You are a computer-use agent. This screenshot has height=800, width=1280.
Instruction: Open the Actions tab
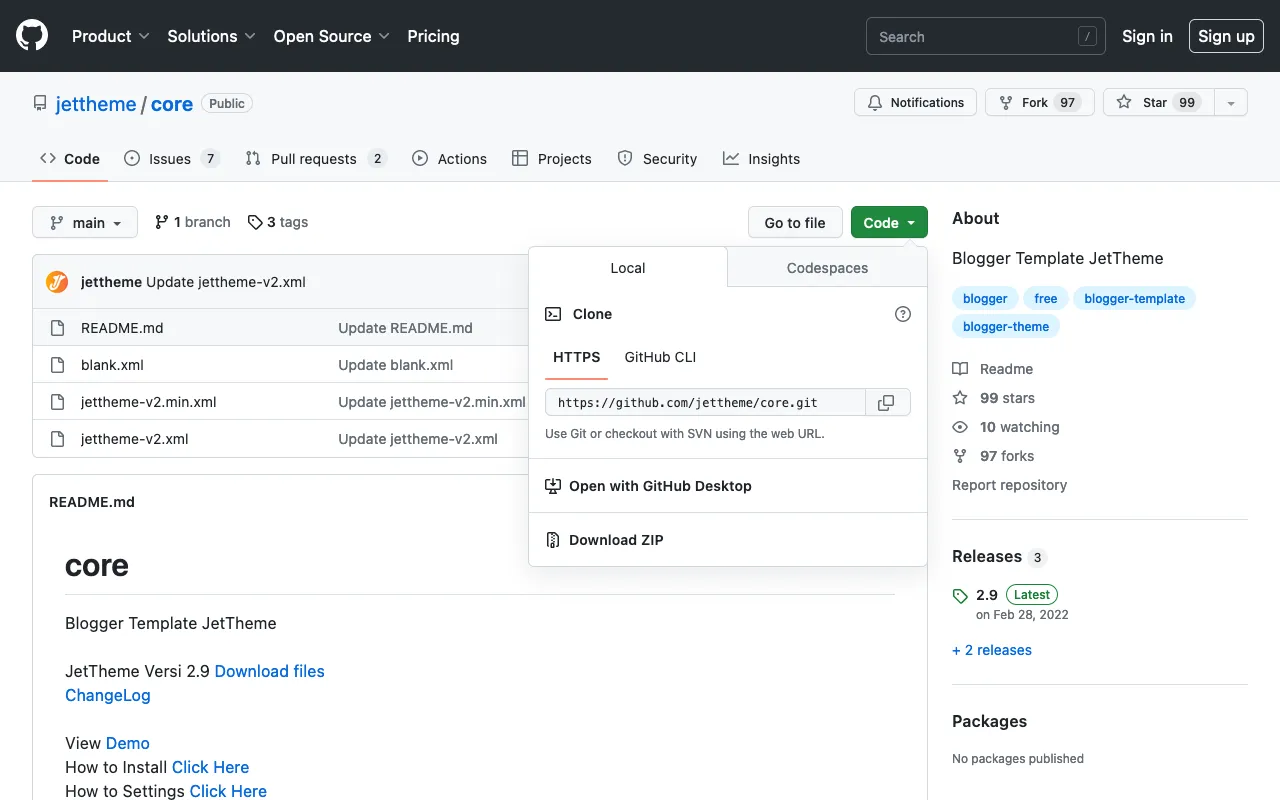click(x=449, y=159)
